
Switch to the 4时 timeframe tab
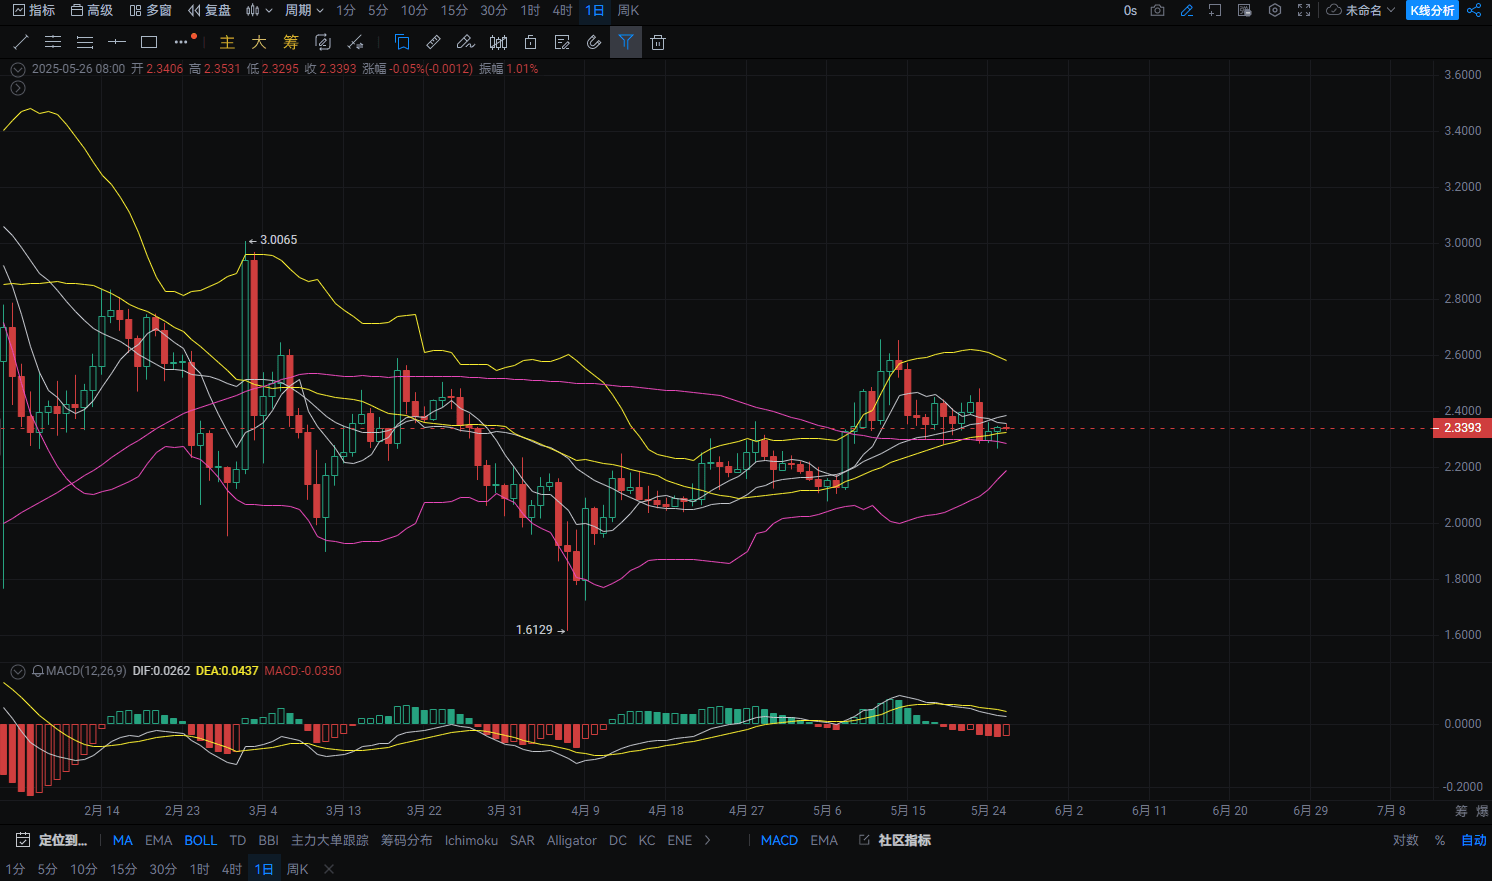562,10
